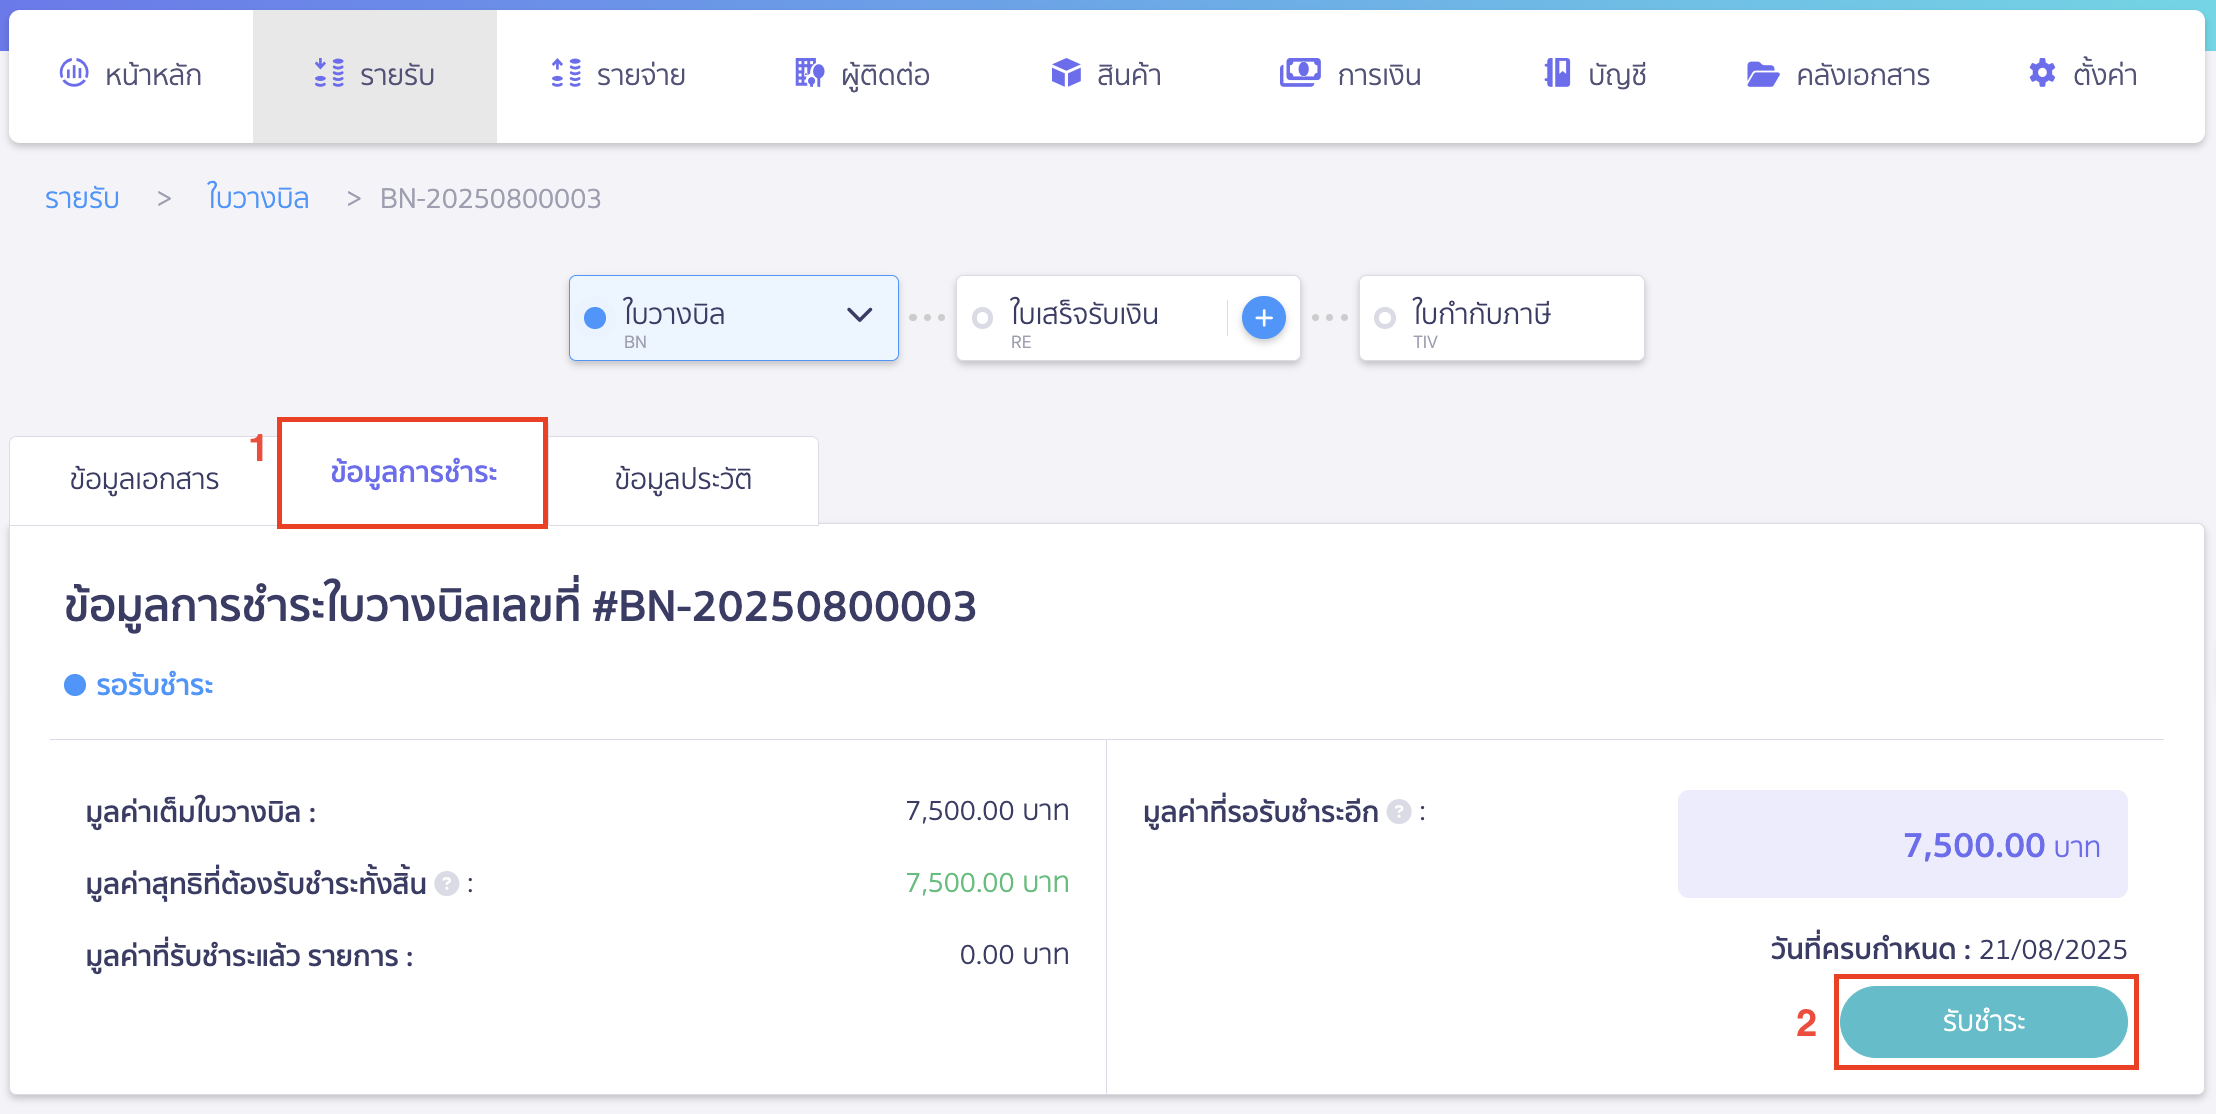Click the outstanding 7,500.00 บาท amount box
This screenshot has height=1114, width=2216.
click(1902, 844)
